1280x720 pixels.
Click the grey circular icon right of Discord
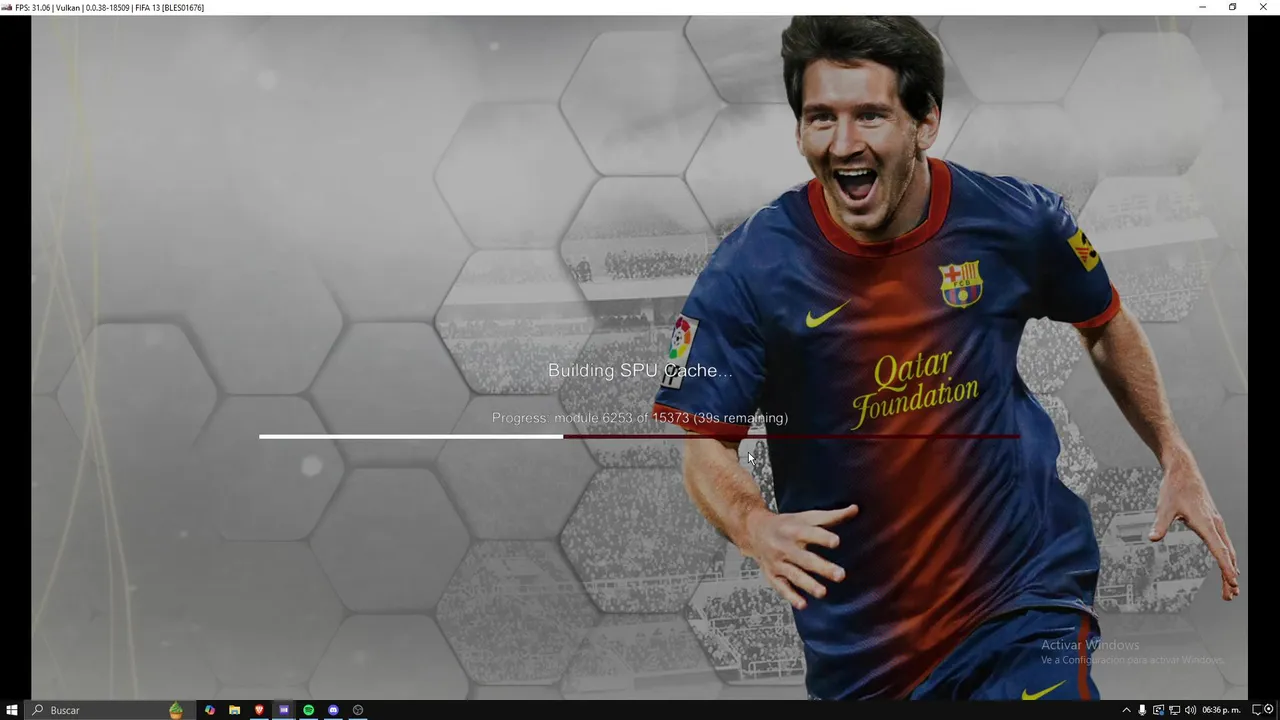coord(358,710)
